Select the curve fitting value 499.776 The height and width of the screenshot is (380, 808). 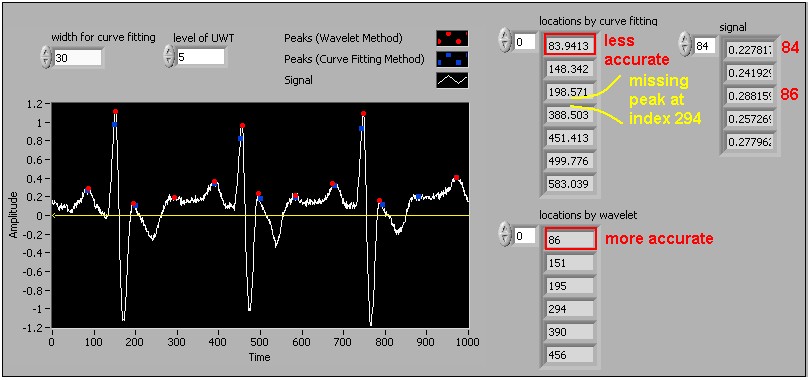pos(569,161)
